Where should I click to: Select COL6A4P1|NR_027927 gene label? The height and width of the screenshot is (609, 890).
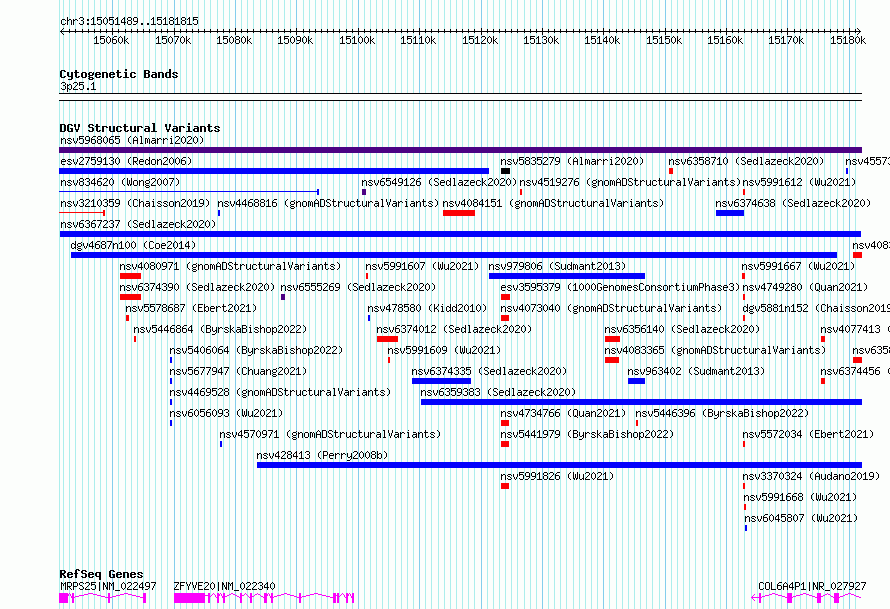point(812,586)
